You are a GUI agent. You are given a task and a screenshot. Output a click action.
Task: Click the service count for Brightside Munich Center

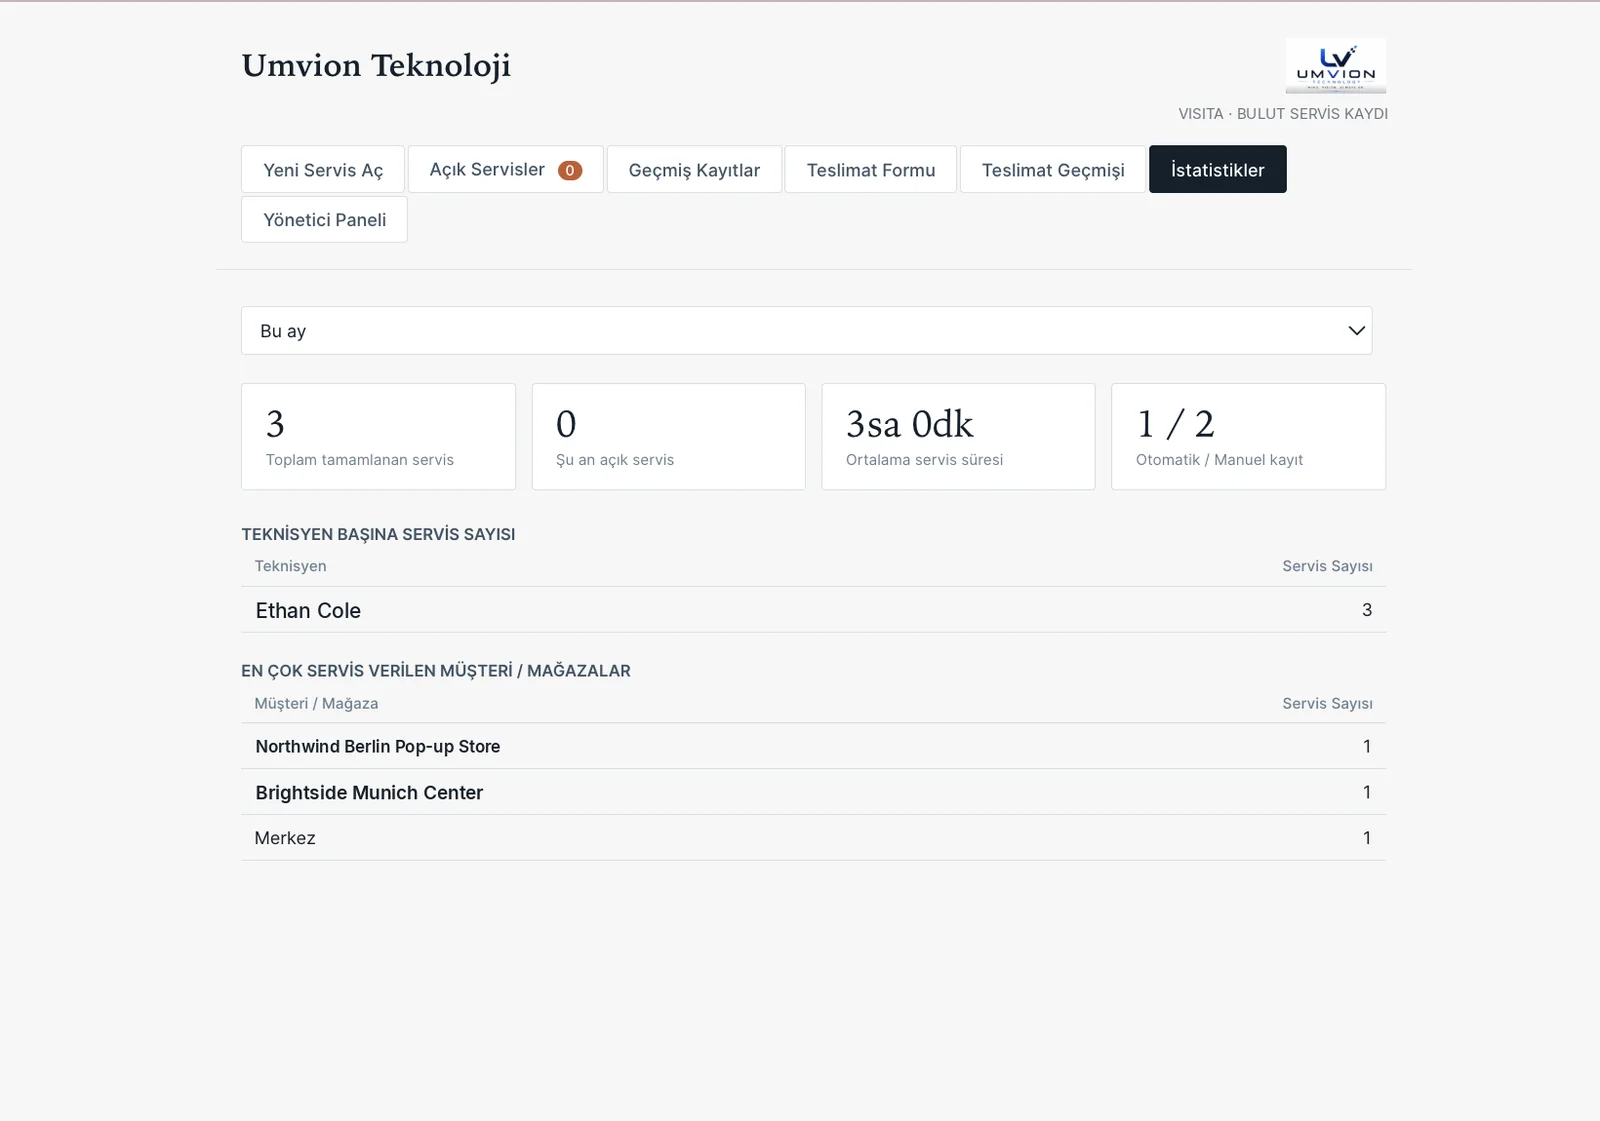tap(1367, 792)
